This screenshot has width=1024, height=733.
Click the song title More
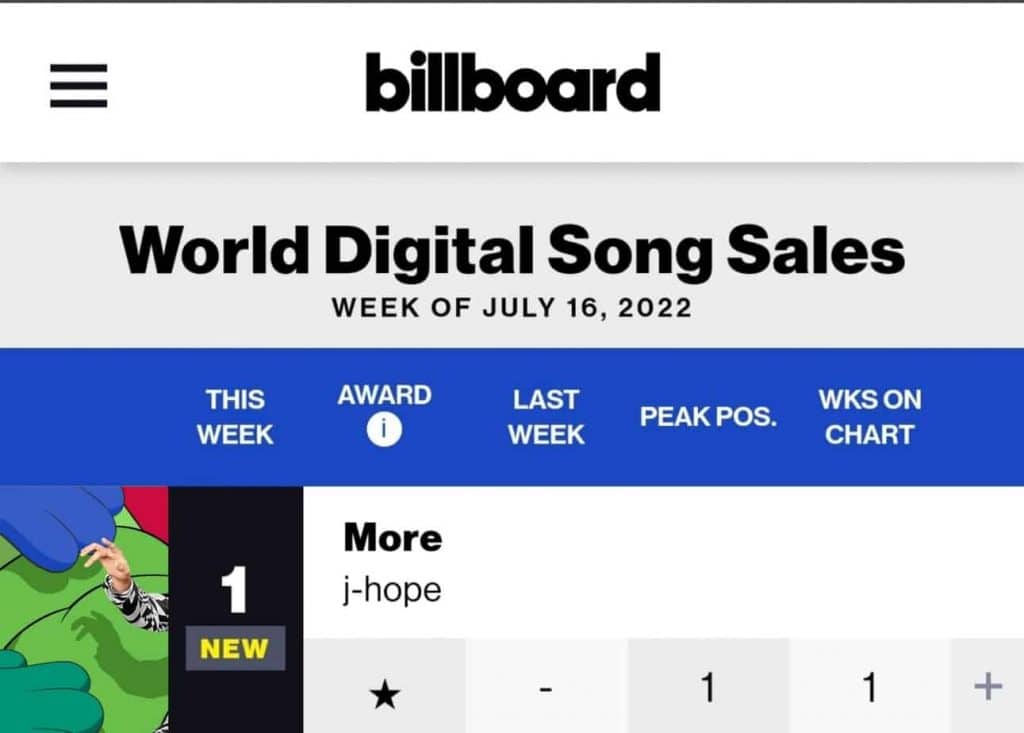point(392,538)
